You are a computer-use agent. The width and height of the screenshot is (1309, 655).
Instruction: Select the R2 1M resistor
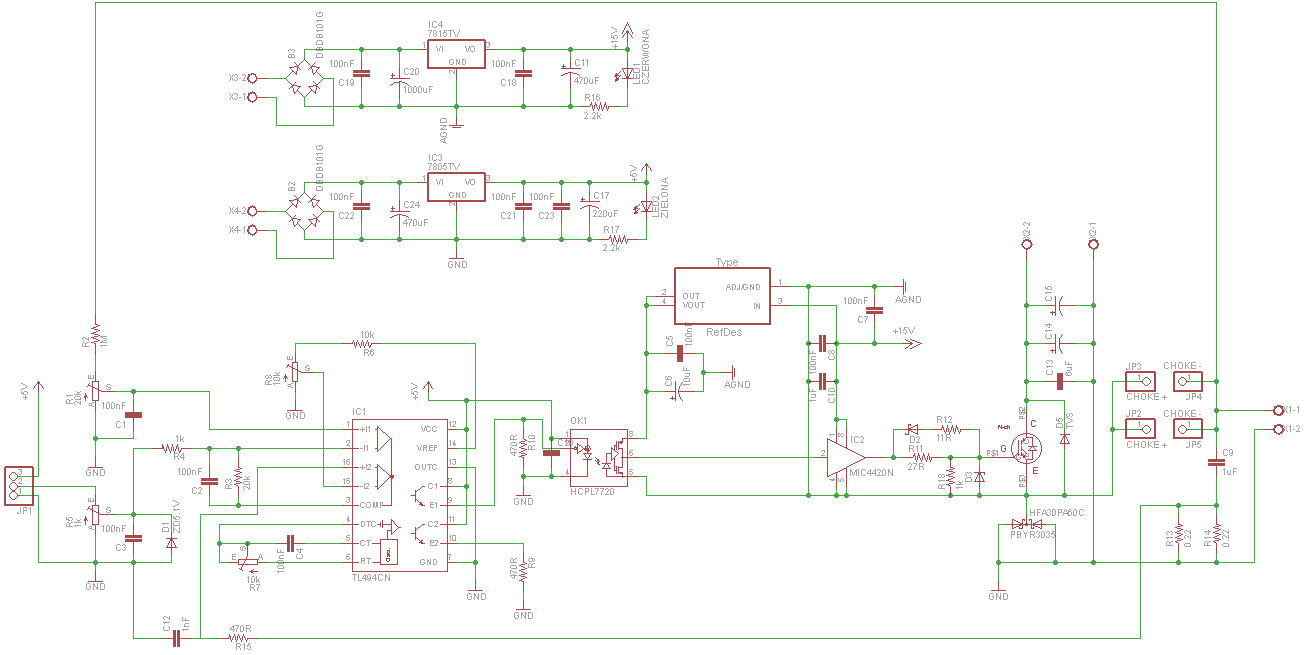click(x=95, y=332)
